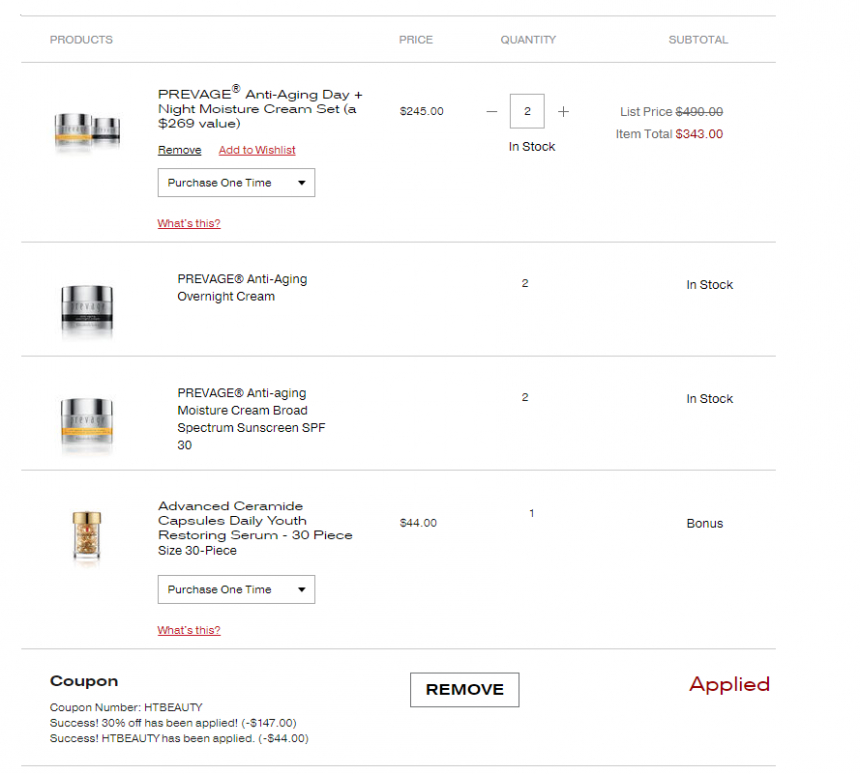Expand the Ceramide Capsules Purchase One Time dropdown

coord(236,590)
